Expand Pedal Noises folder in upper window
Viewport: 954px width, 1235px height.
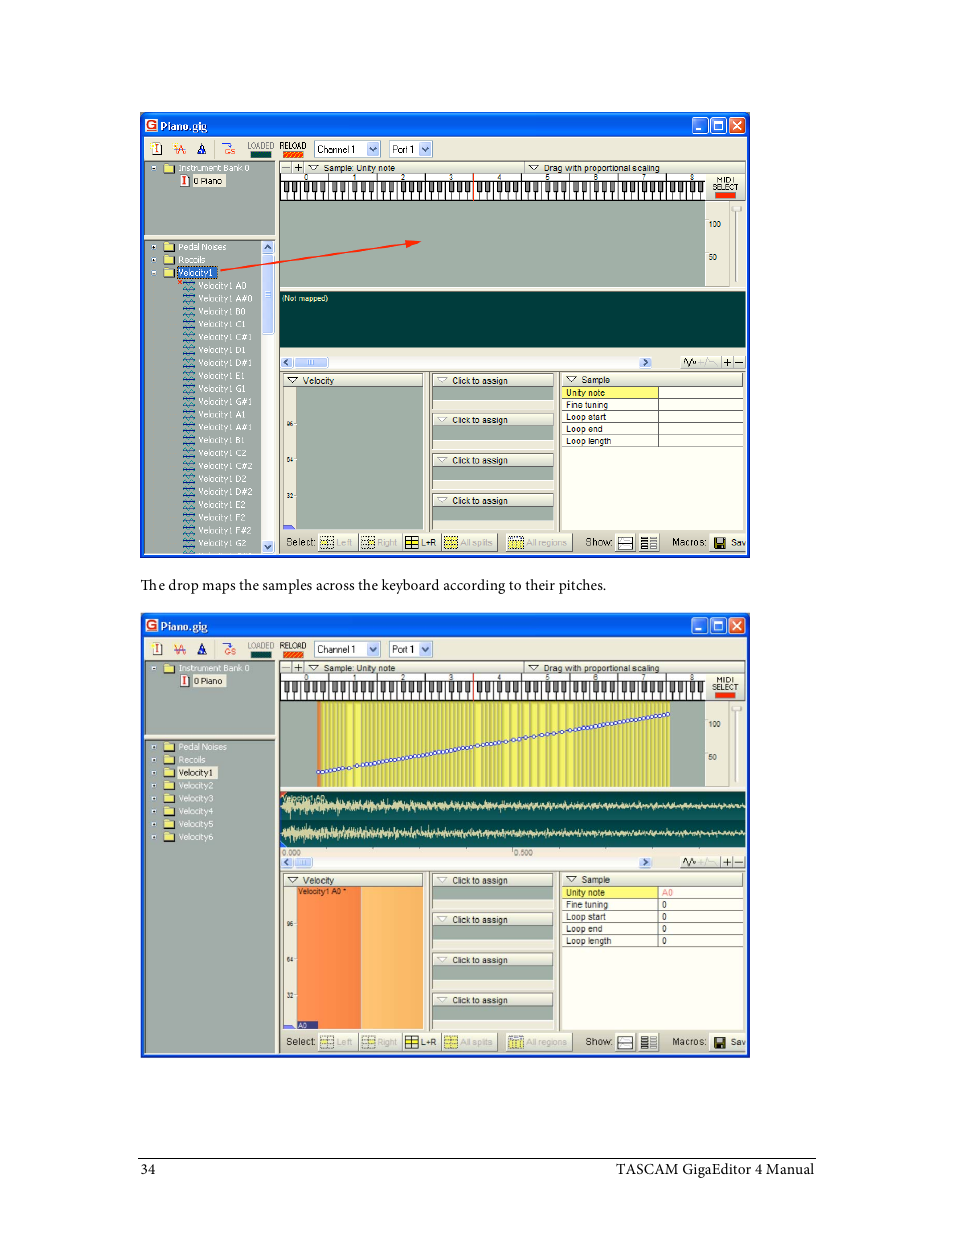154,247
